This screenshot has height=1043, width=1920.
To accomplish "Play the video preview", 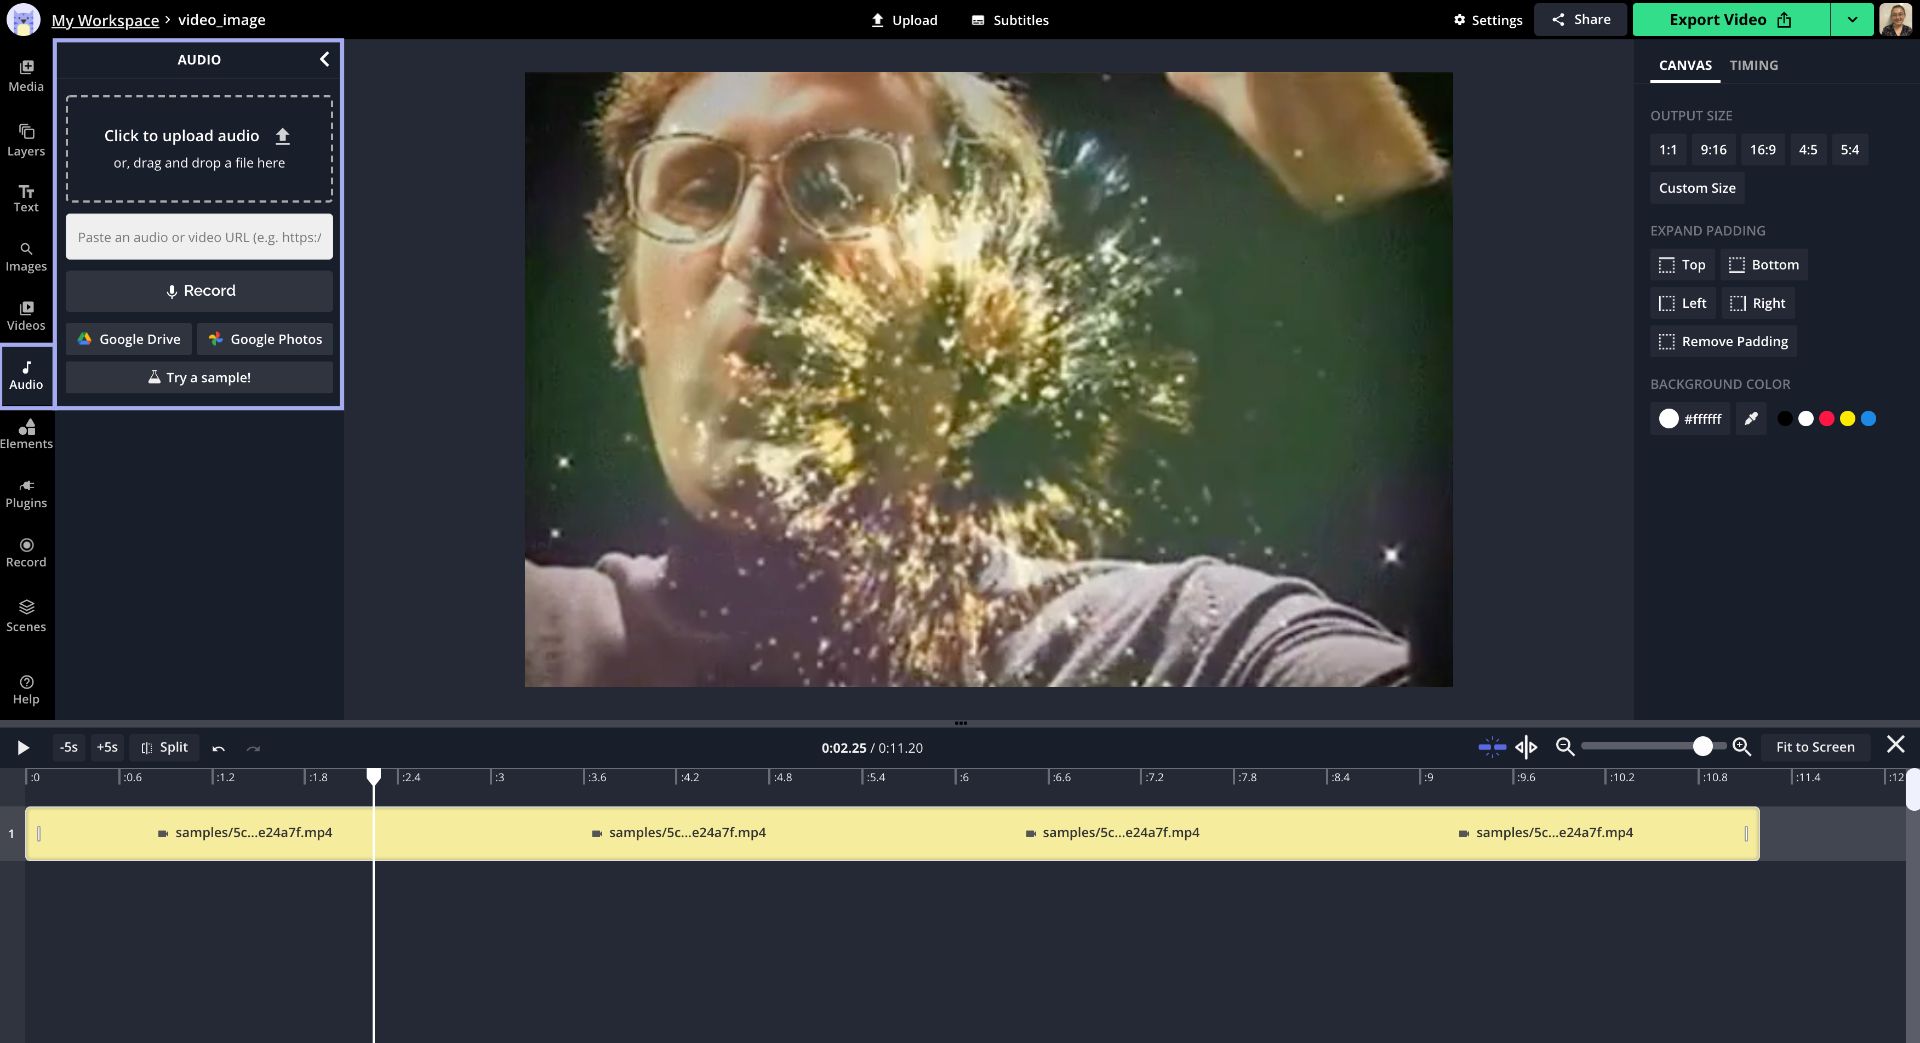I will [23, 747].
